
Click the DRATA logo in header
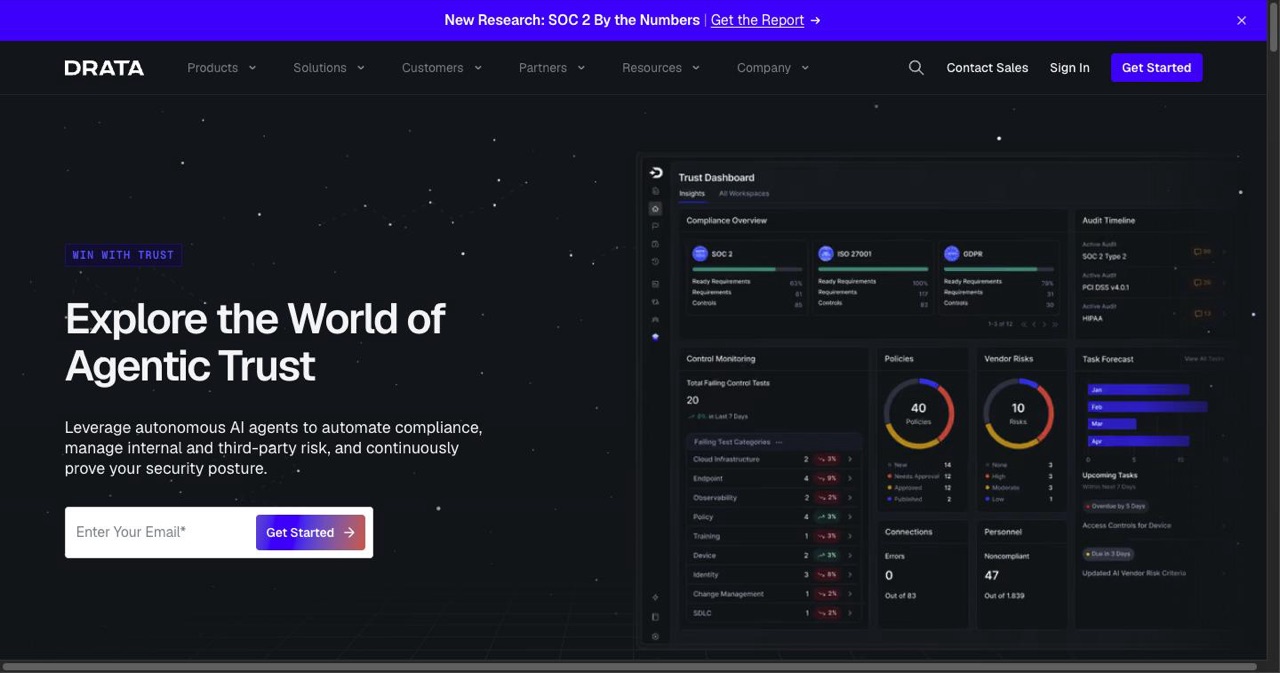click(104, 68)
